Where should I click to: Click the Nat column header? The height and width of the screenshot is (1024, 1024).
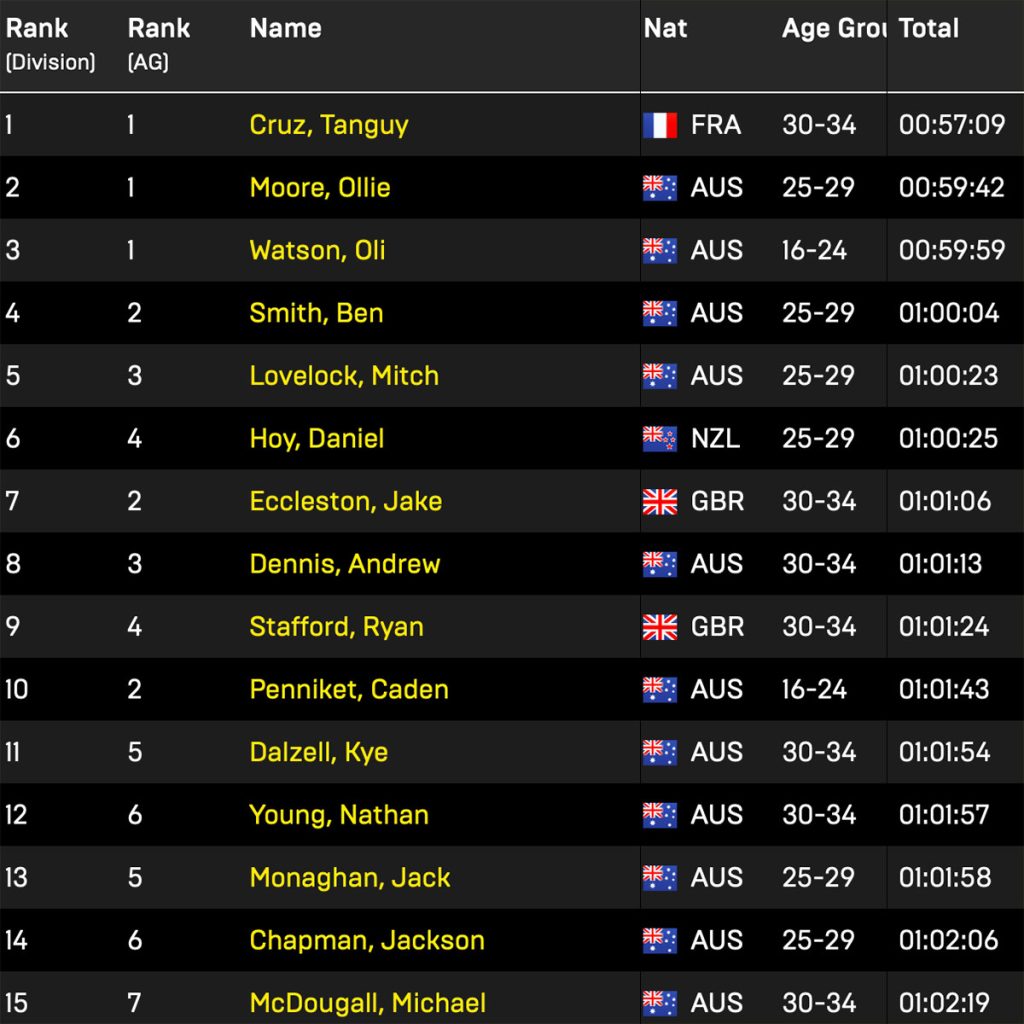click(x=666, y=29)
